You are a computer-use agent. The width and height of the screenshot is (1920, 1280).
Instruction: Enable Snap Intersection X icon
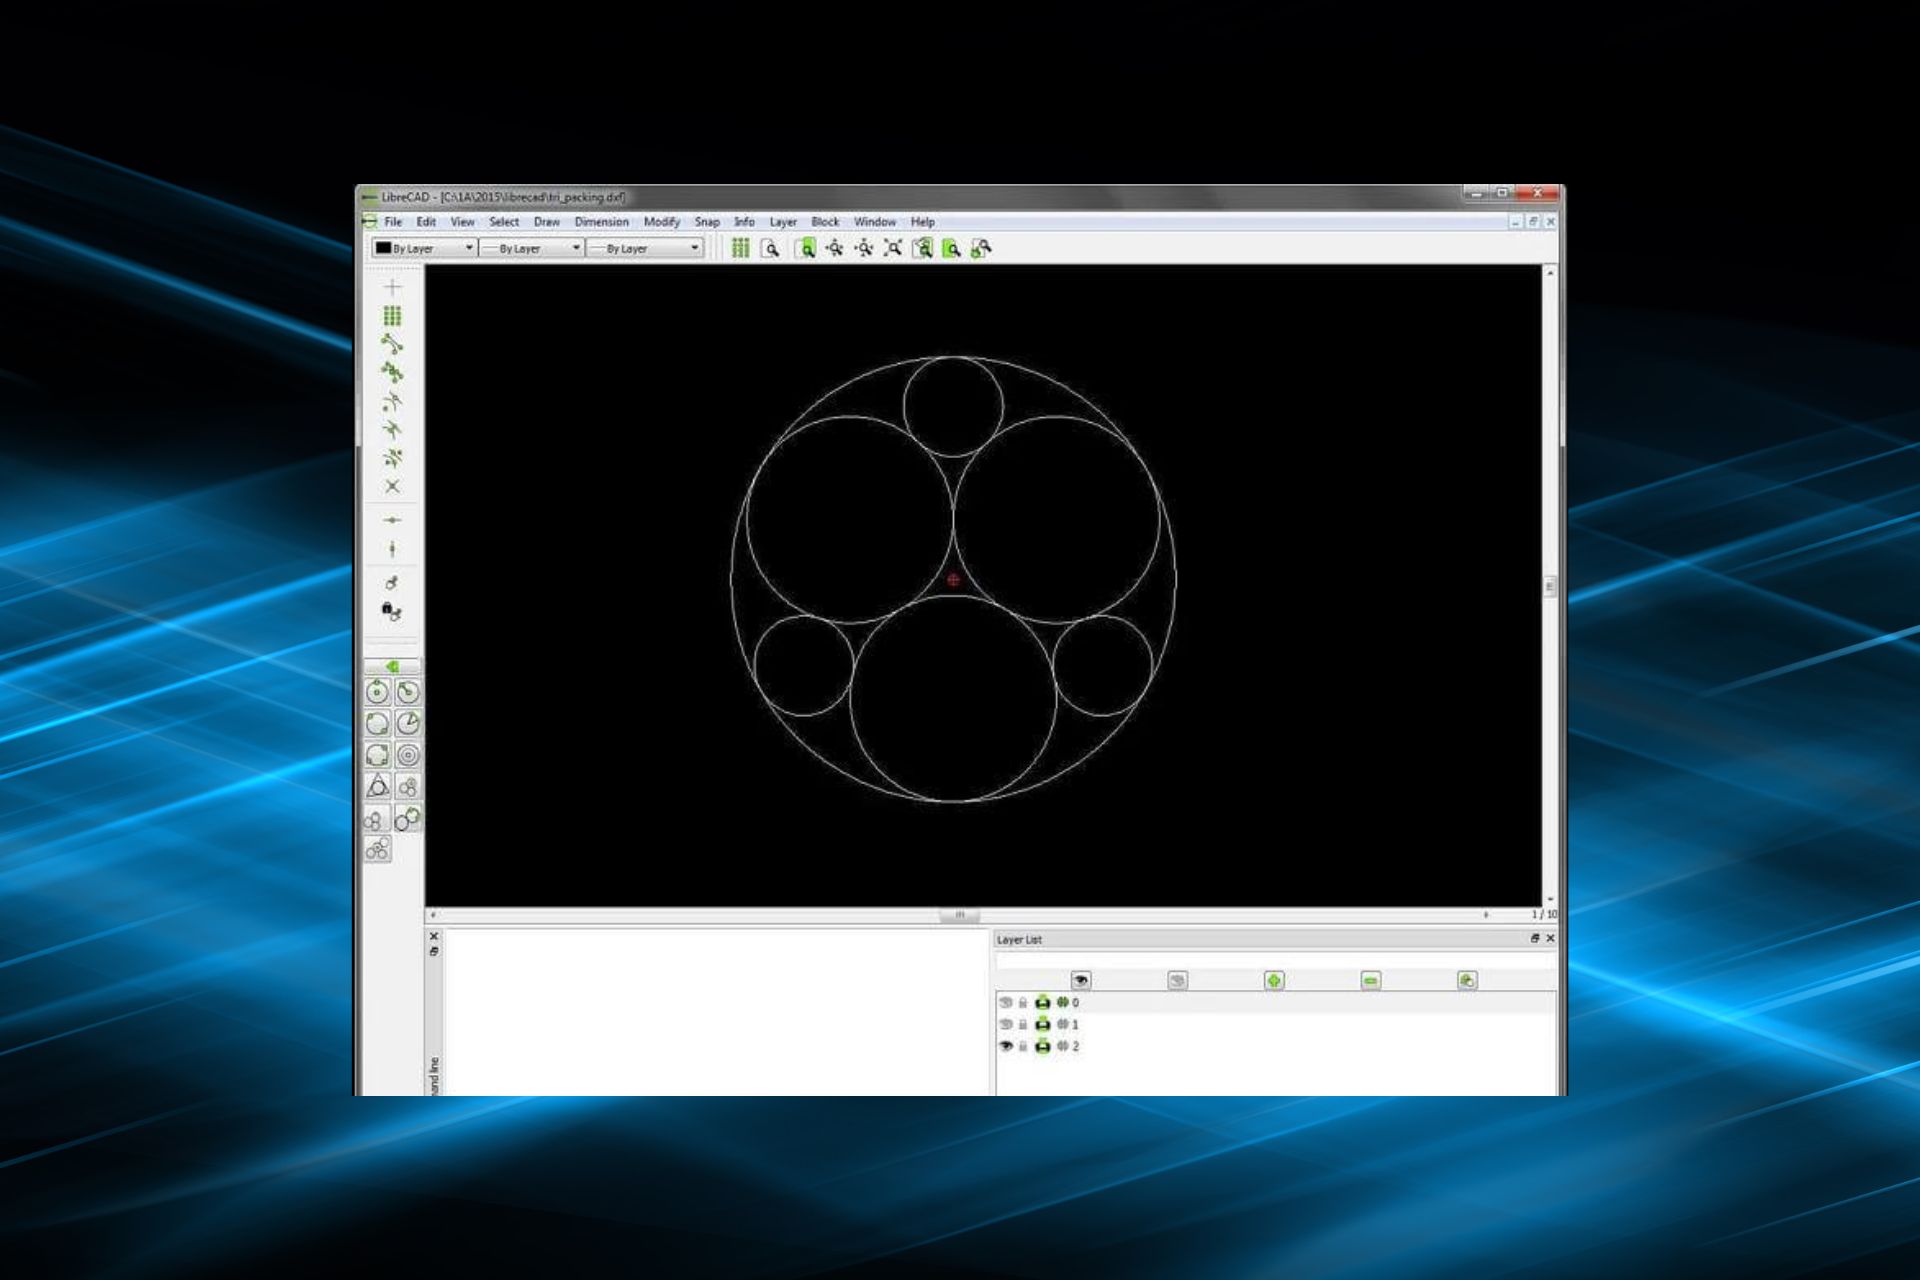point(392,486)
